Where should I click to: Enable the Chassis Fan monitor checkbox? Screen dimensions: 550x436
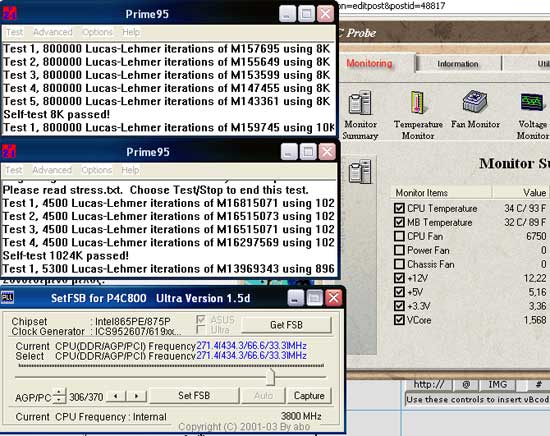[399, 264]
